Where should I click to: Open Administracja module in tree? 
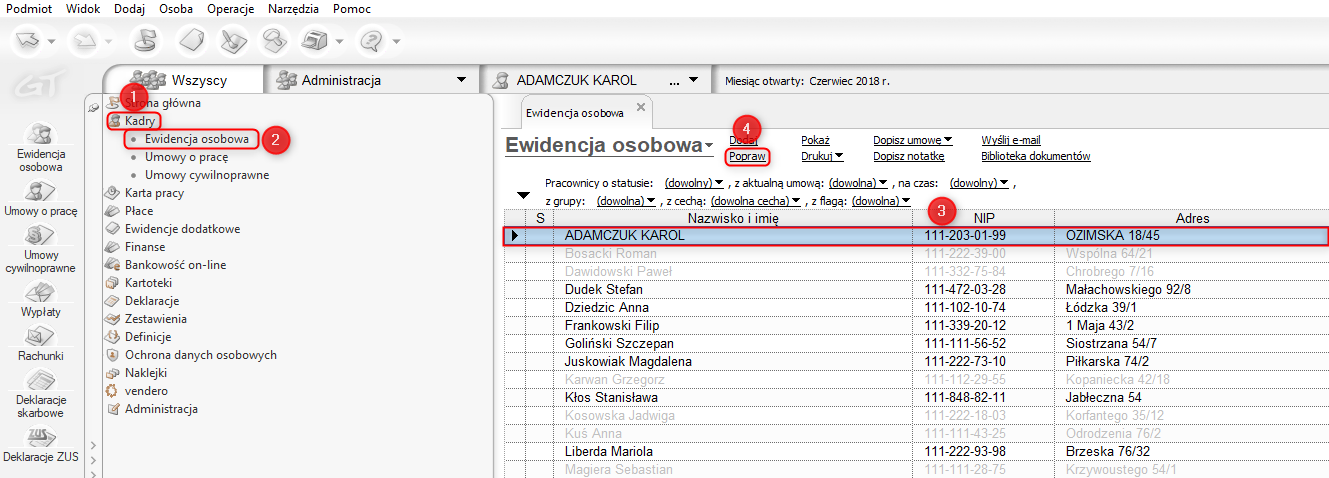pyautogui.click(x=161, y=409)
